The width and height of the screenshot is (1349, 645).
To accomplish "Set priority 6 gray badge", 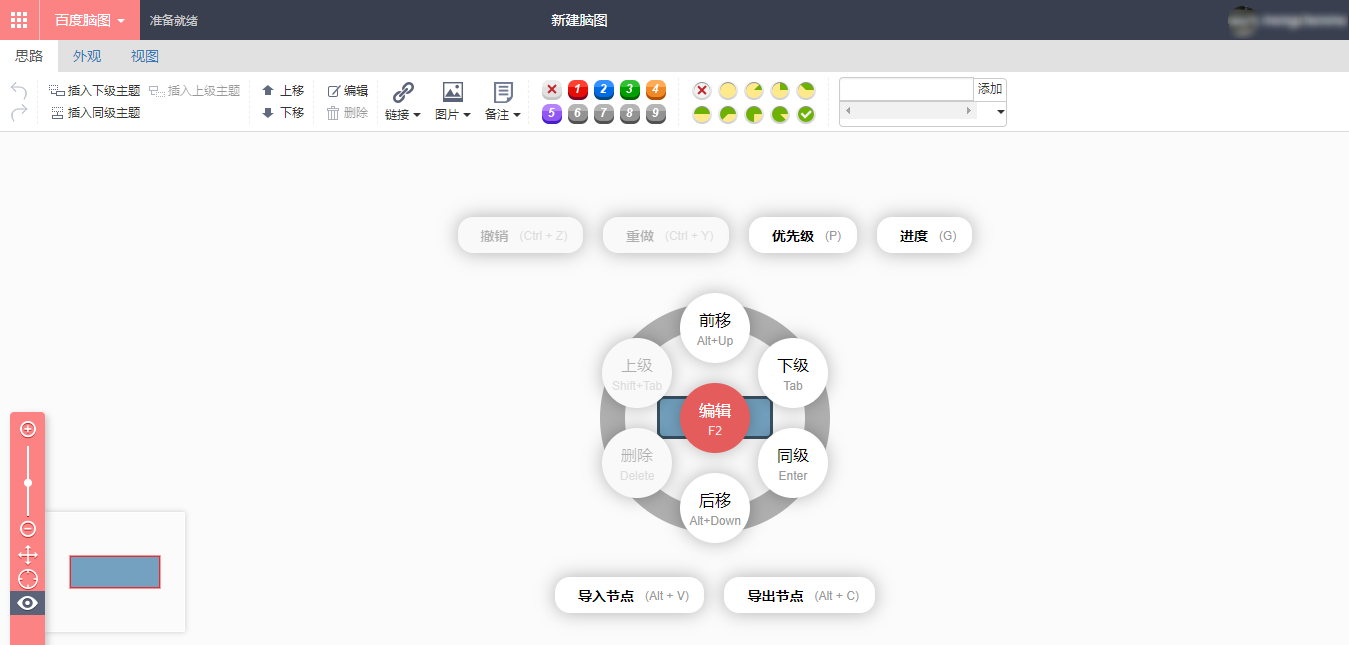I will pos(578,114).
